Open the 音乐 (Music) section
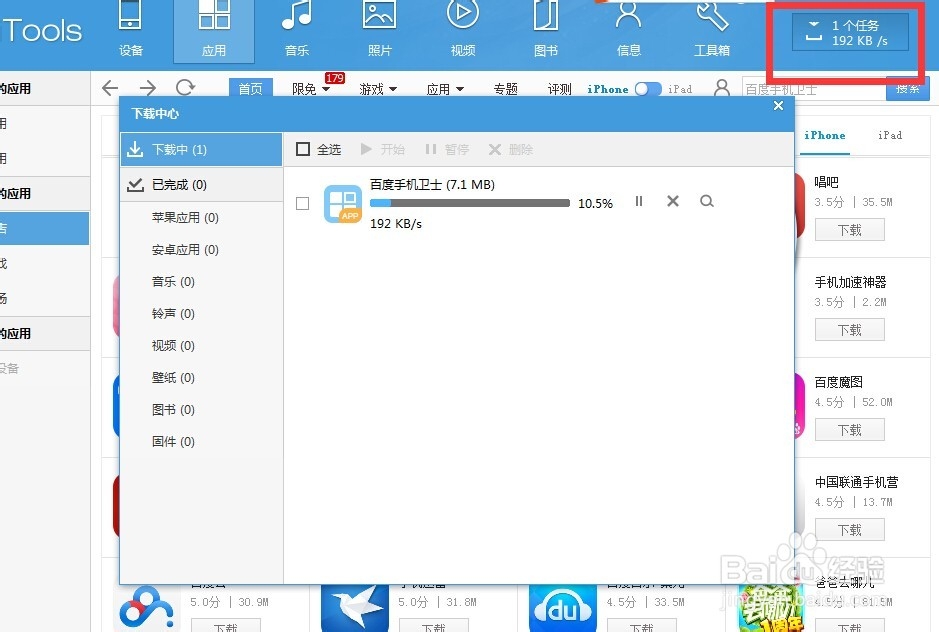 point(297,30)
